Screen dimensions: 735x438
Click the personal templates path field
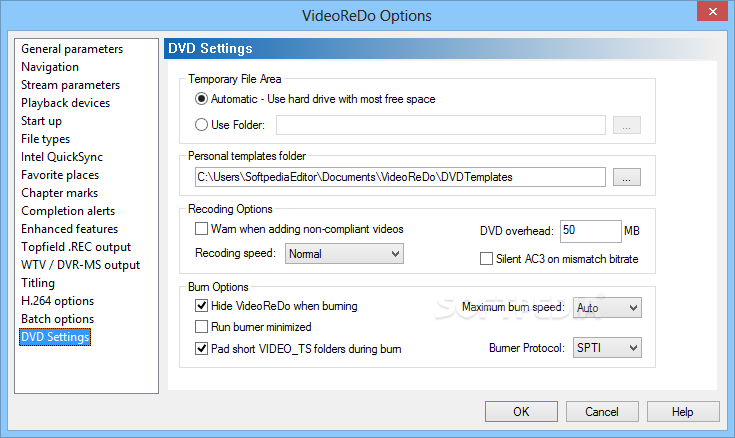(x=400, y=177)
